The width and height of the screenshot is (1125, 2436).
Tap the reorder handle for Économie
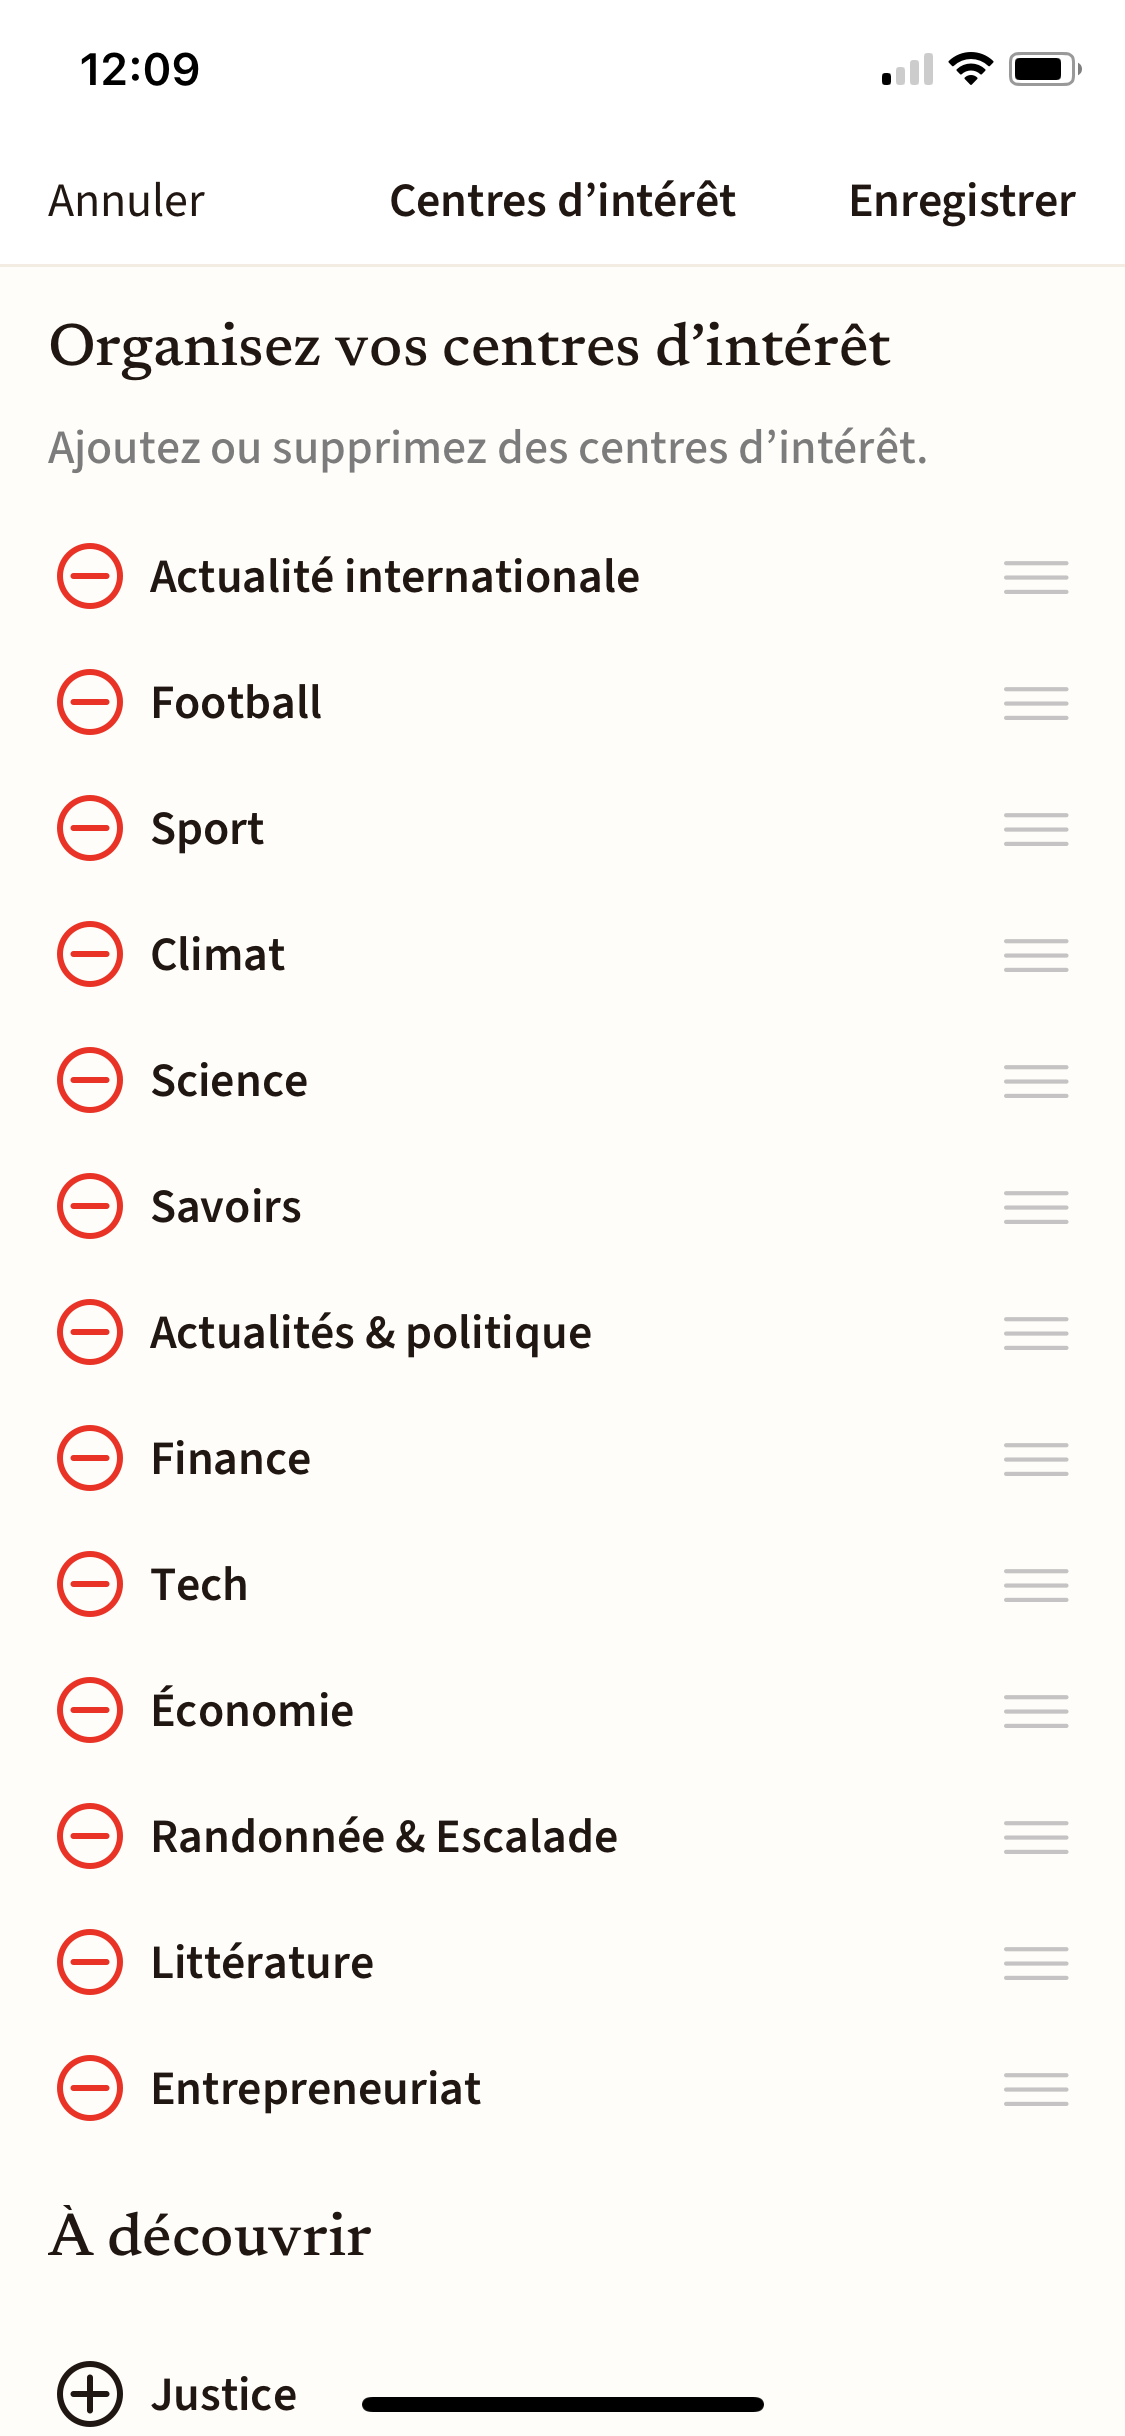pos(1036,1711)
